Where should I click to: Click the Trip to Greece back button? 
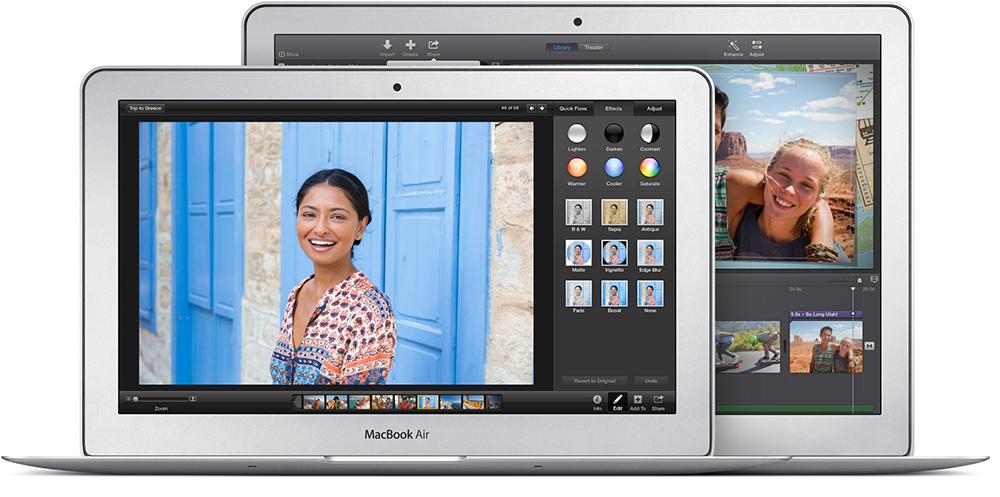point(146,108)
